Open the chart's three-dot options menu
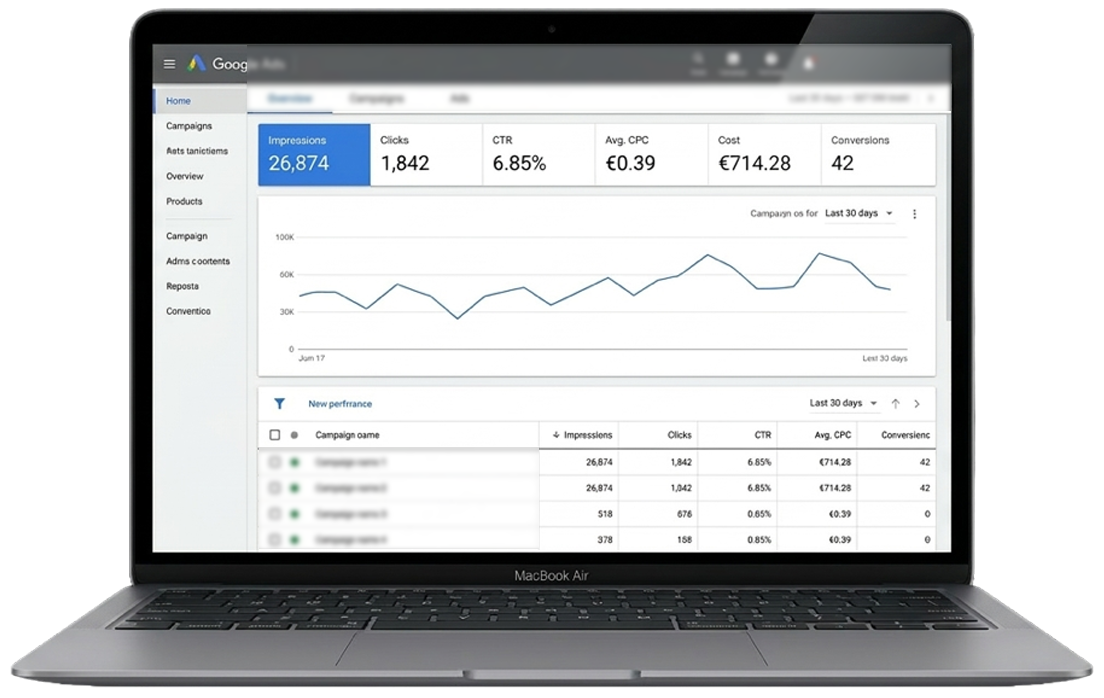1104x698 pixels. tap(914, 214)
